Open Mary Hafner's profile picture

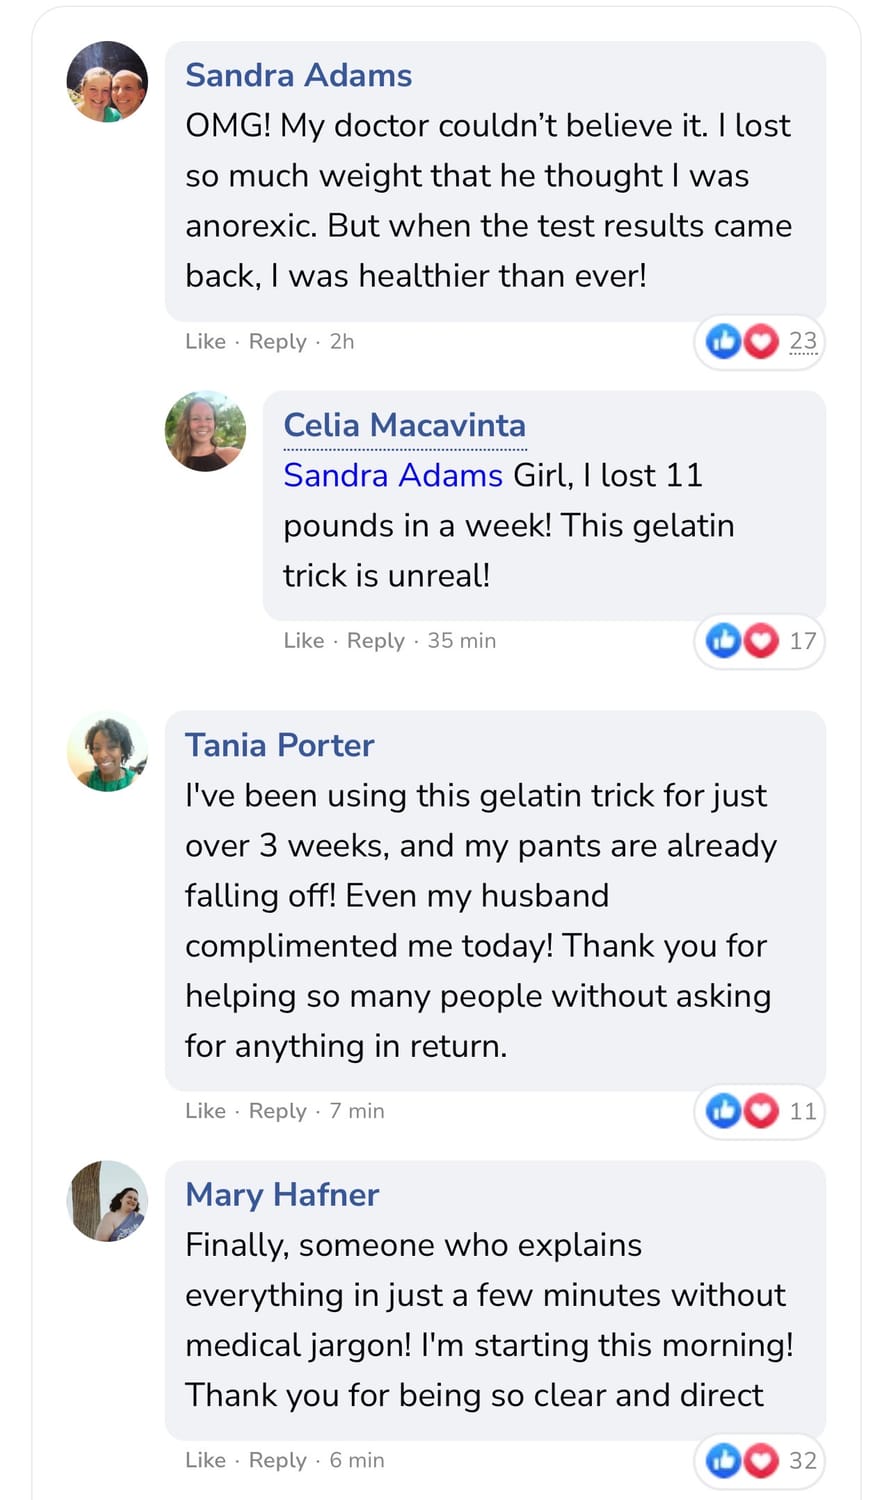pos(107,1201)
